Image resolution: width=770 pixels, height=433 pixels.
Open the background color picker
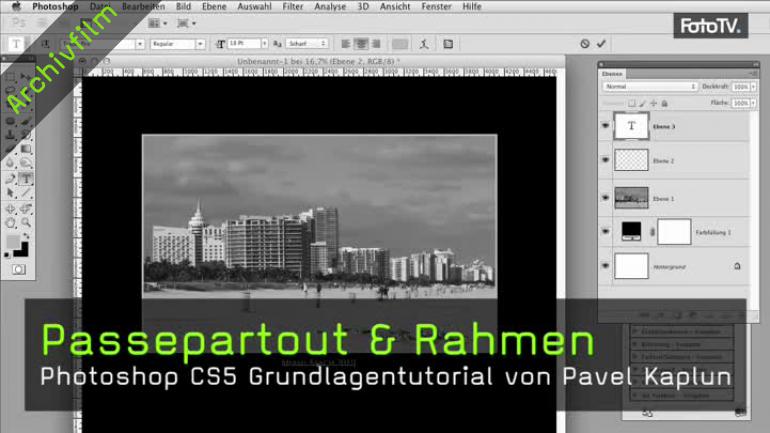point(23,251)
